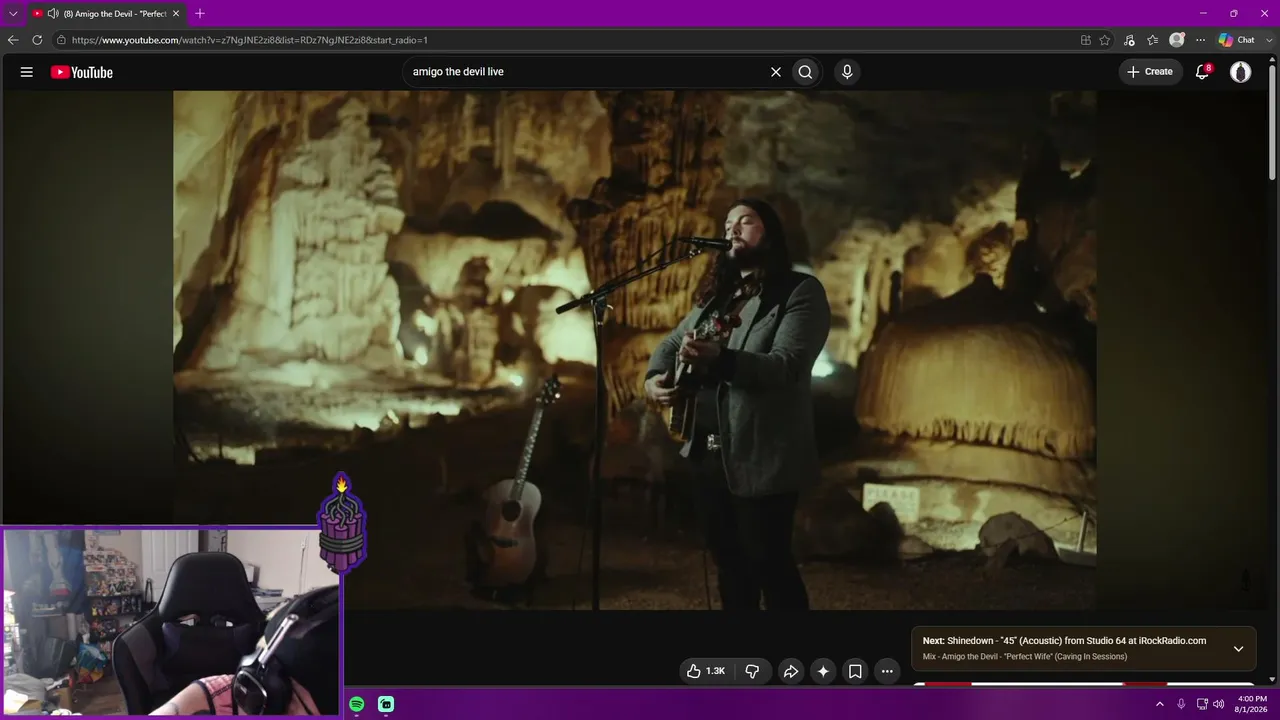Go back to the previous page
Image resolution: width=1280 pixels, height=720 pixels.
tap(13, 40)
